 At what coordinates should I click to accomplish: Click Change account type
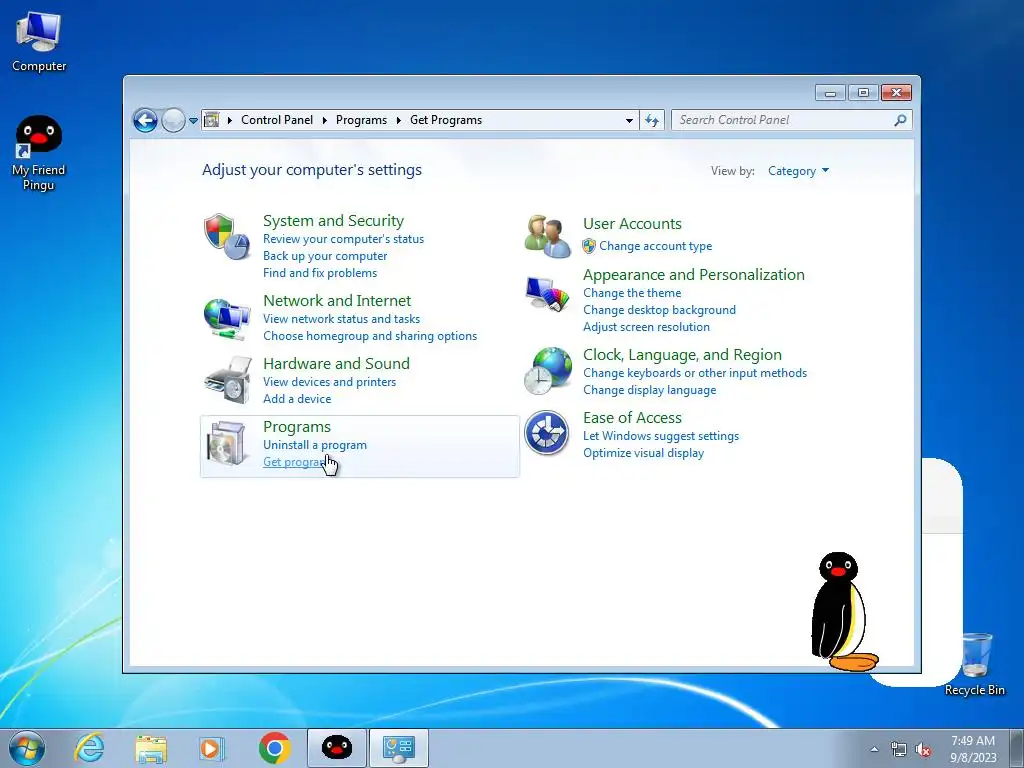click(x=656, y=246)
